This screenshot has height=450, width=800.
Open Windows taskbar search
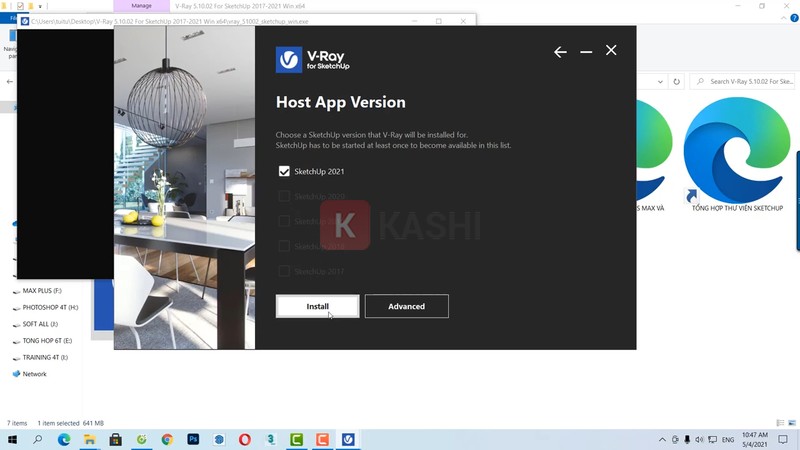click(38, 439)
